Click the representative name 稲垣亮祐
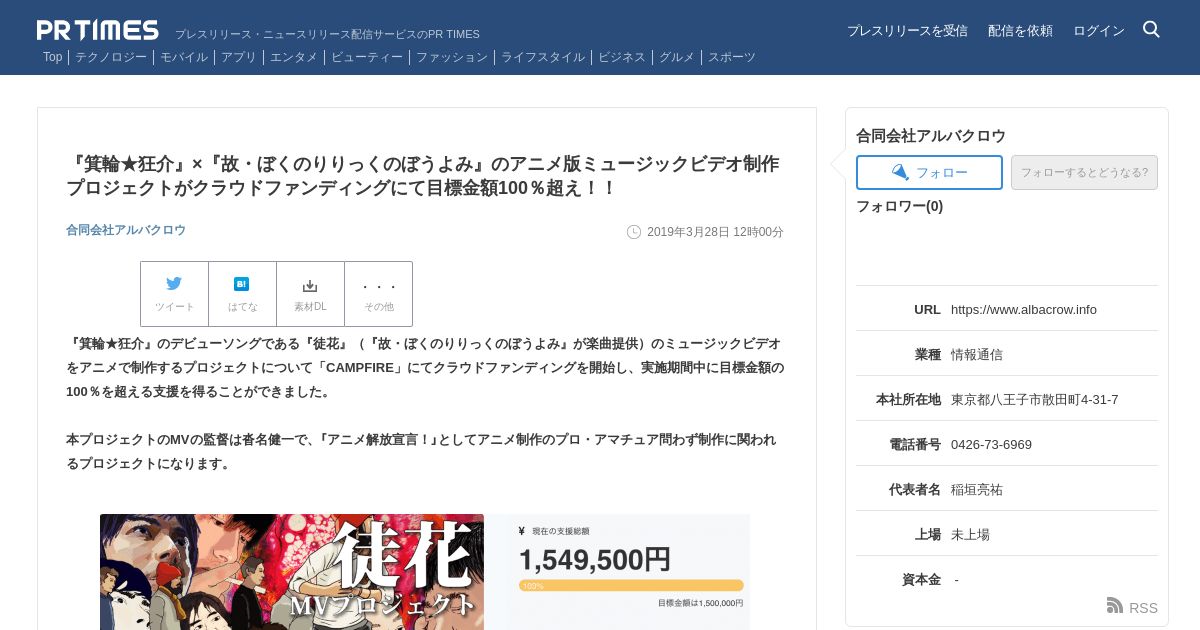1200x630 pixels. [x=977, y=489]
